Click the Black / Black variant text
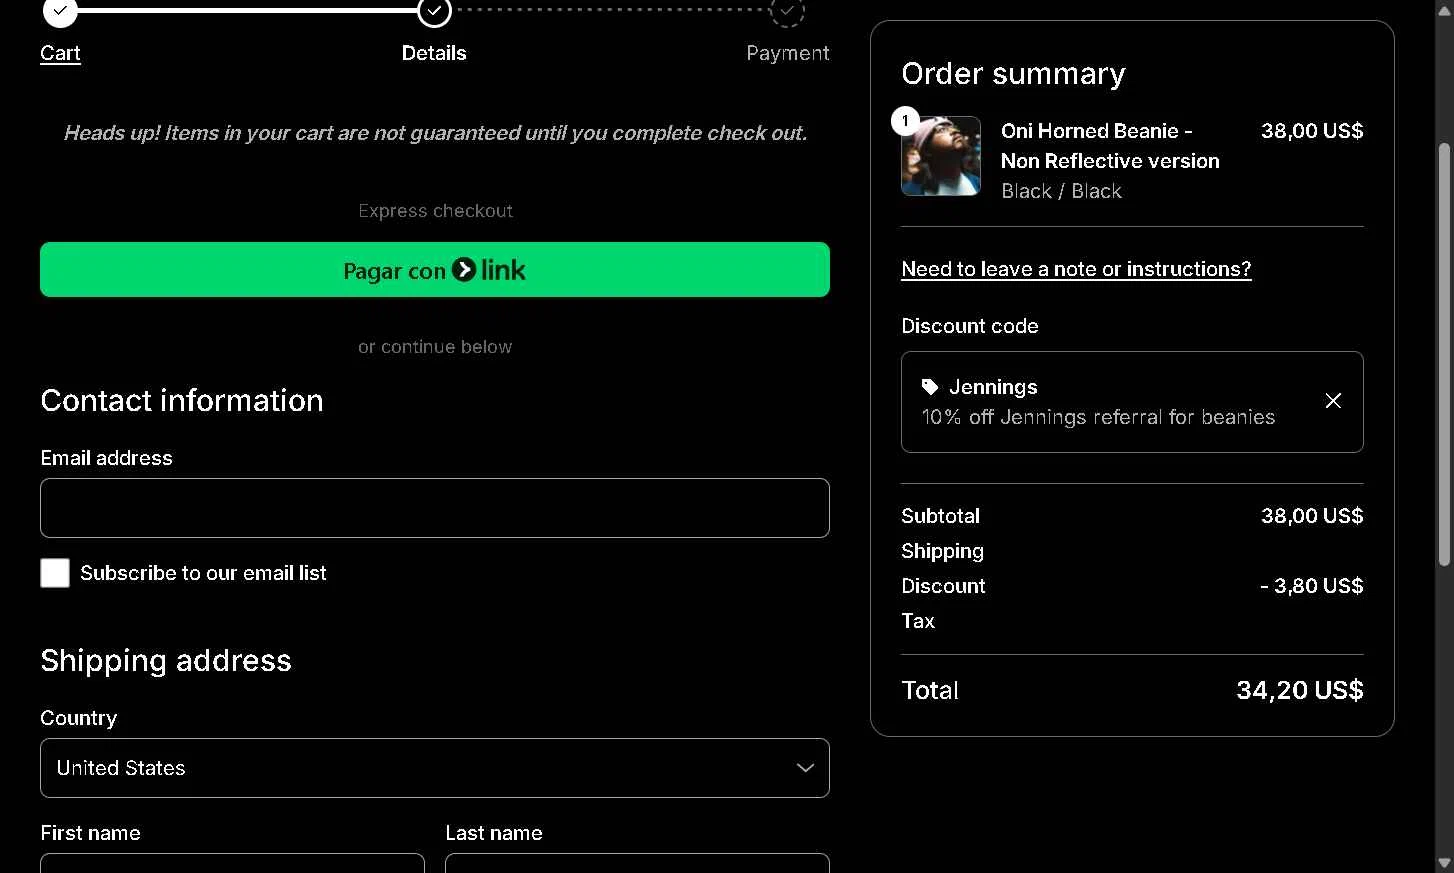Viewport: 1454px width, 873px height. coord(1061,191)
